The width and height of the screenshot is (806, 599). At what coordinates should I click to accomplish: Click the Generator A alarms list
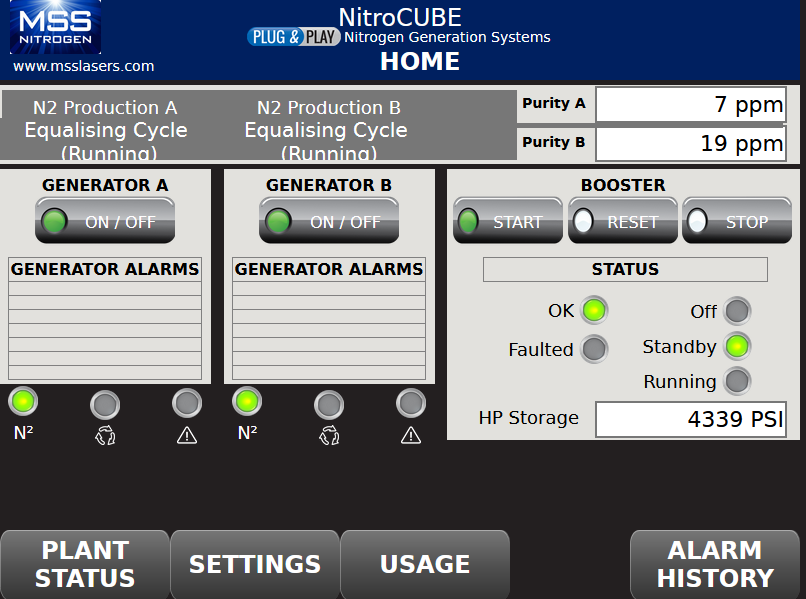[x=105, y=319]
